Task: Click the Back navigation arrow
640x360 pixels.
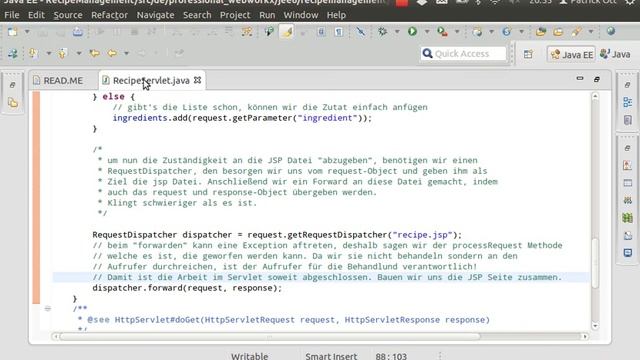Action: point(112,53)
